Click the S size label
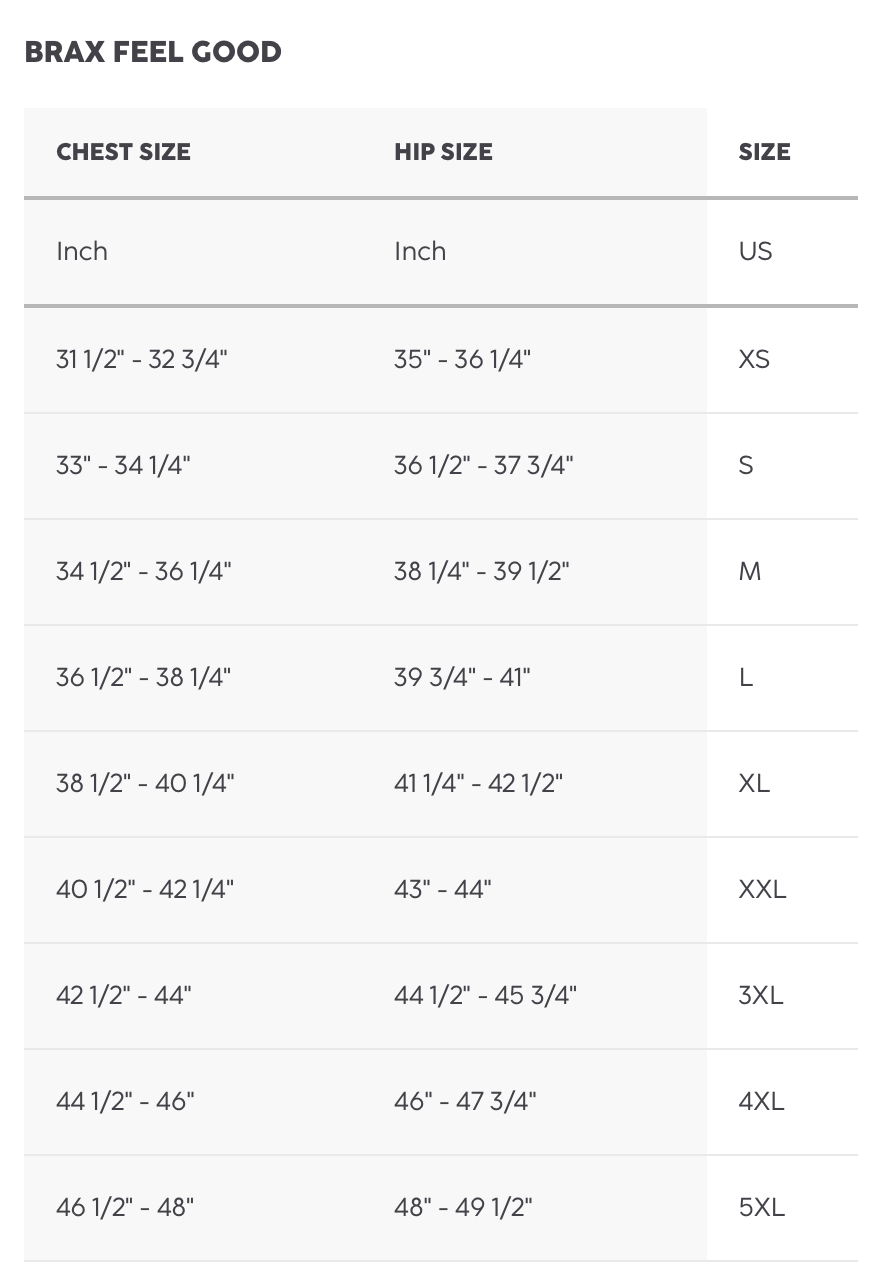 tap(746, 465)
